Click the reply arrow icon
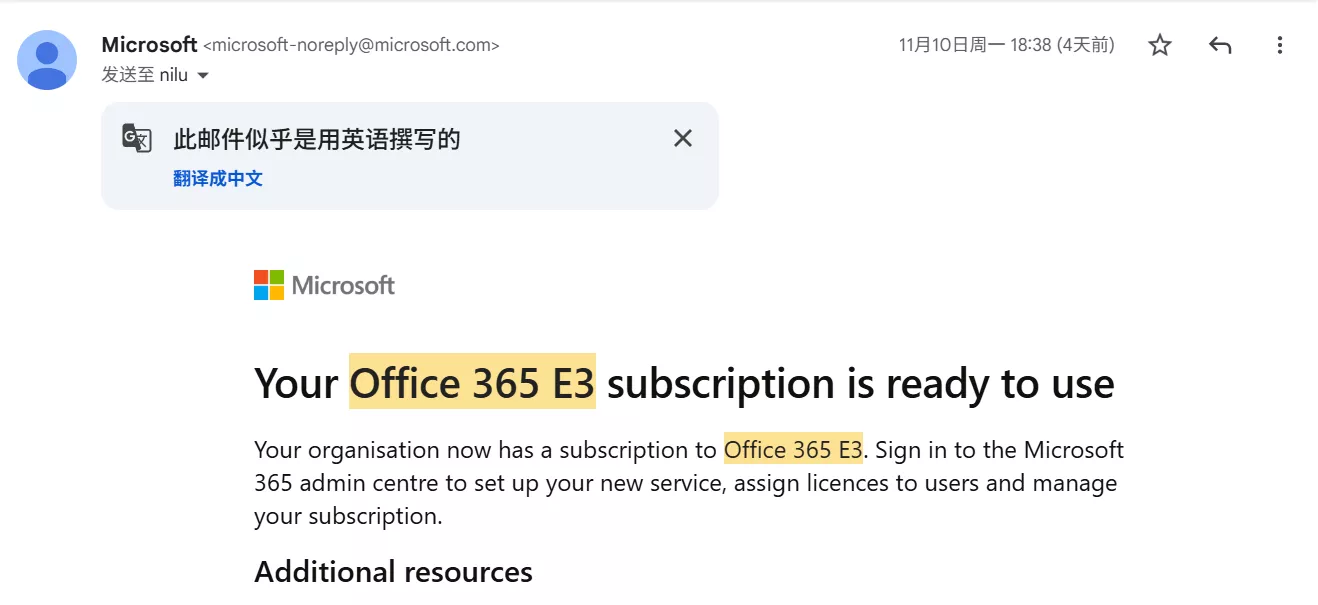1318x605 pixels. click(1219, 45)
